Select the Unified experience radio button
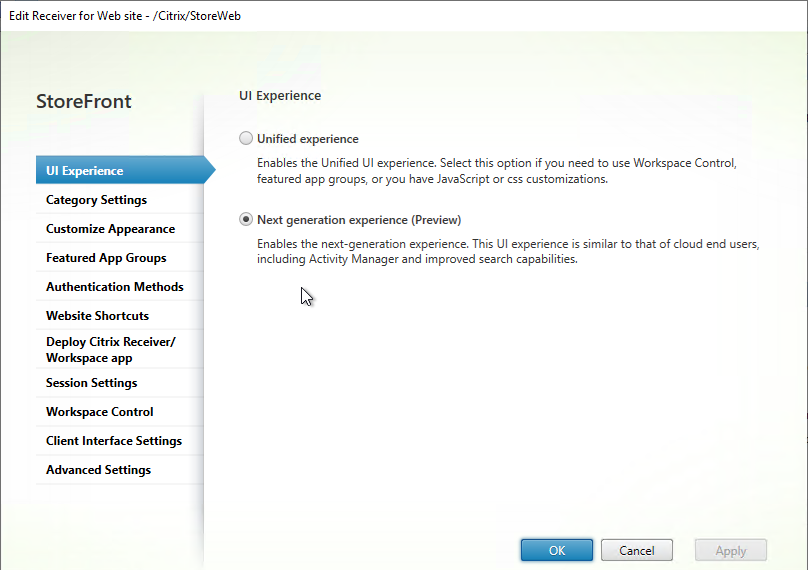808x570 pixels. point(246,138)
